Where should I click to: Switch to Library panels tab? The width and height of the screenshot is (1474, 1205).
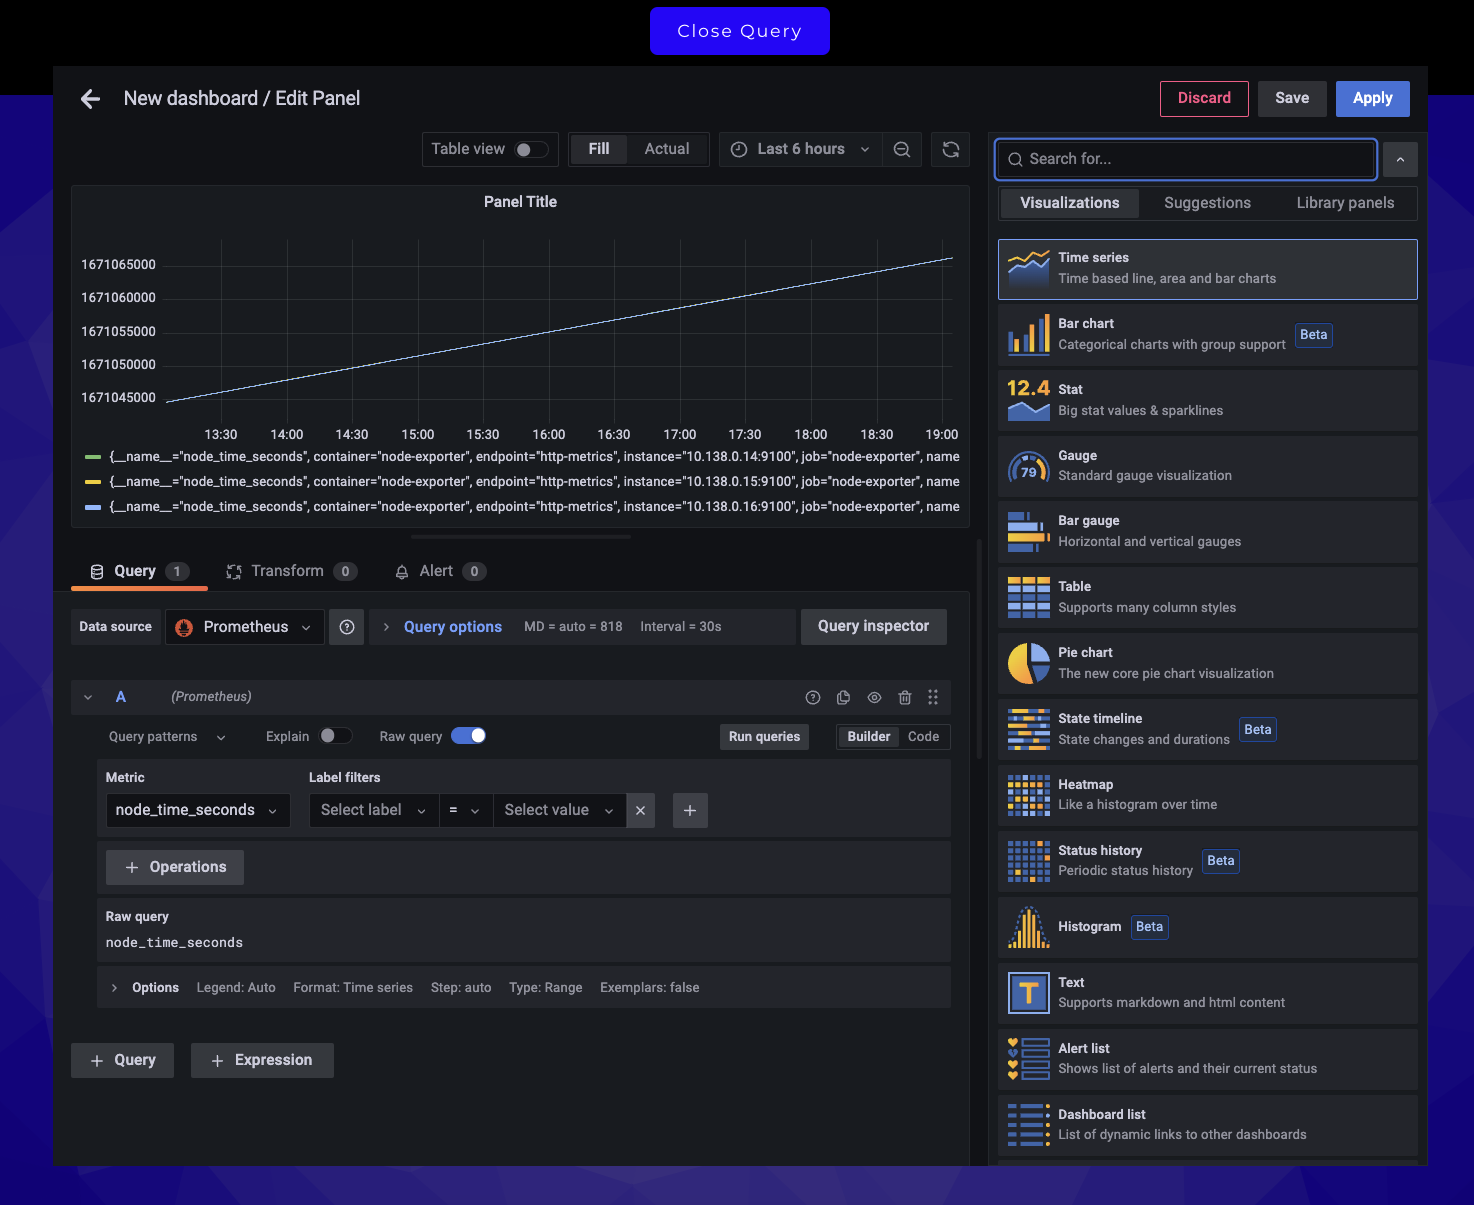[1345, 203]
